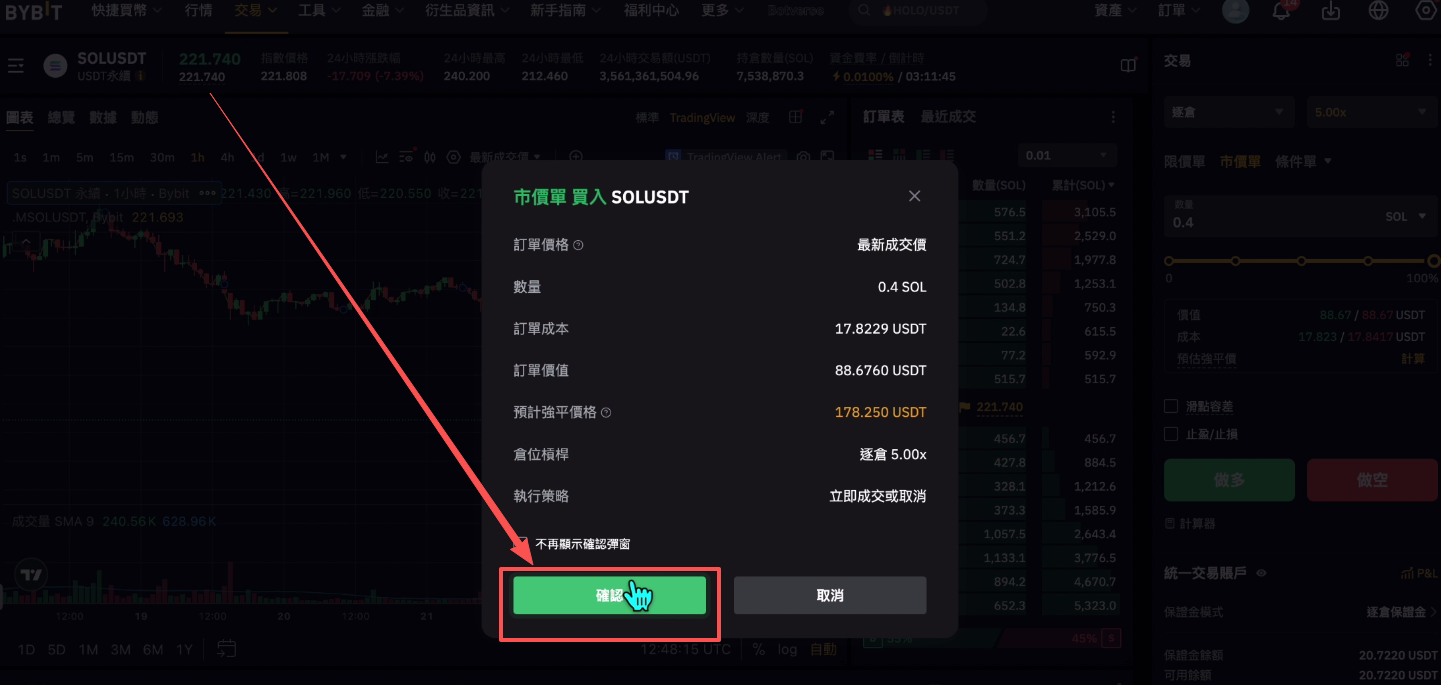
Task: Open the hamburger pair list menu
Action: (15, 66)
